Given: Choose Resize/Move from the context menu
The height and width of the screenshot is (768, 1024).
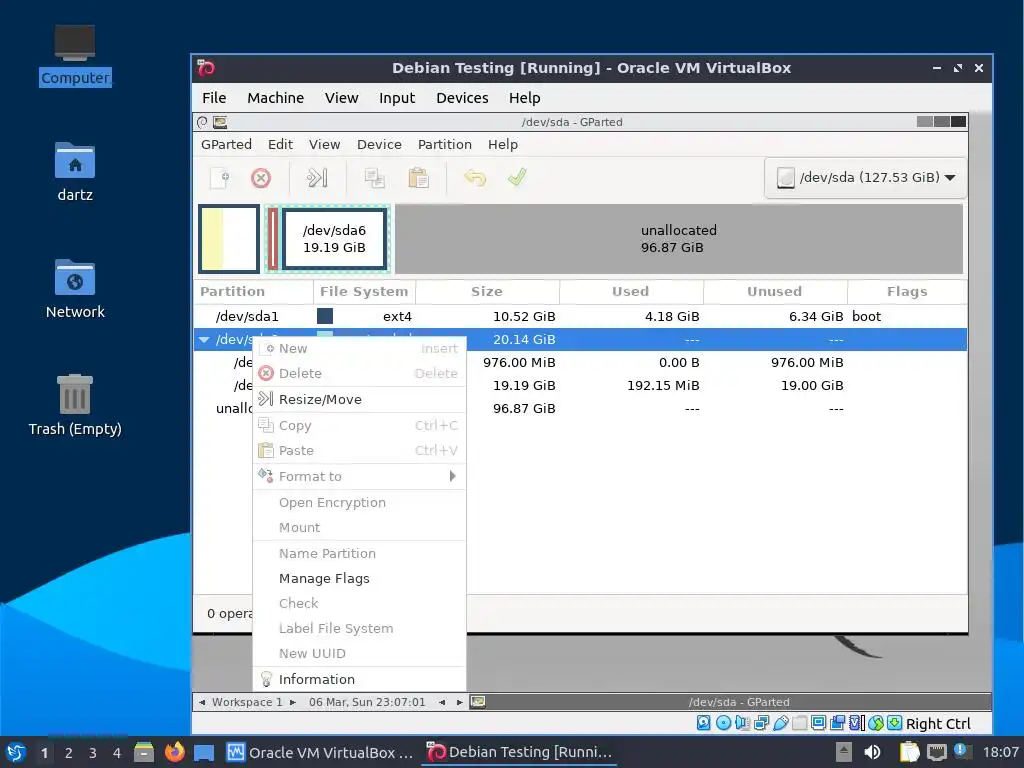Looking at the screenshot, I should pos(359,400).
